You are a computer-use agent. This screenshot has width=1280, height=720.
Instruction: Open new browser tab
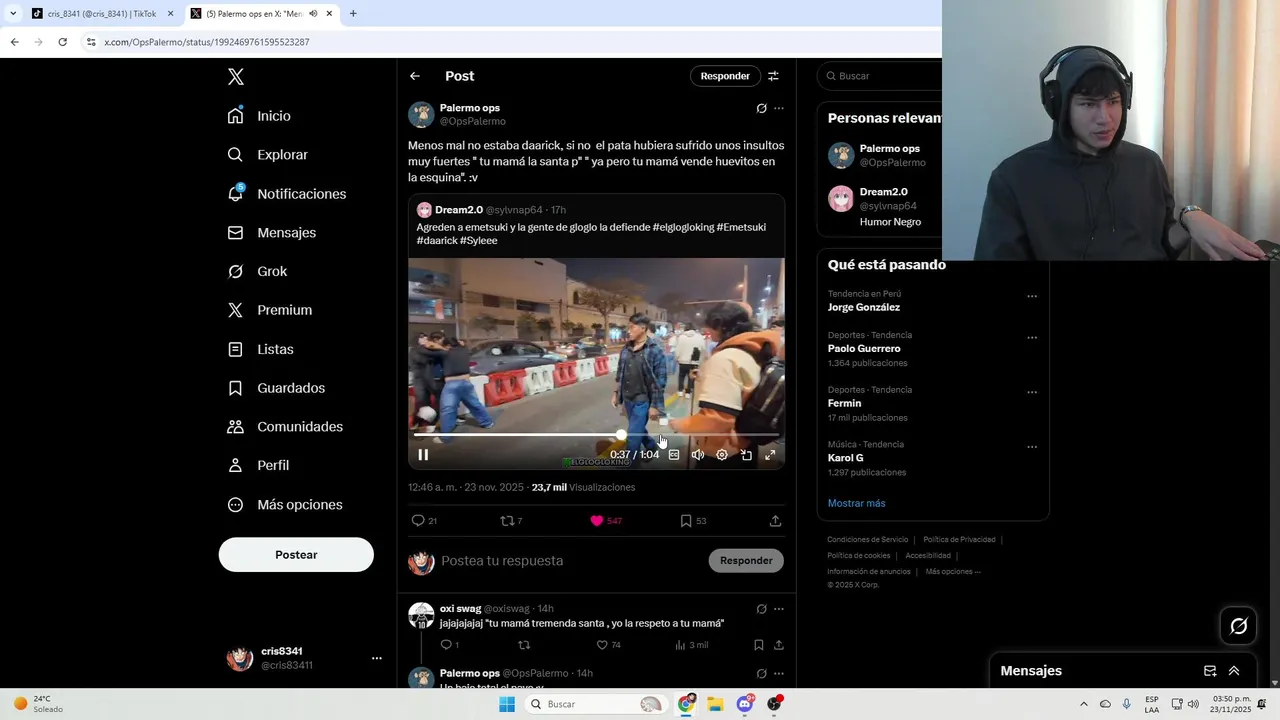353,14
